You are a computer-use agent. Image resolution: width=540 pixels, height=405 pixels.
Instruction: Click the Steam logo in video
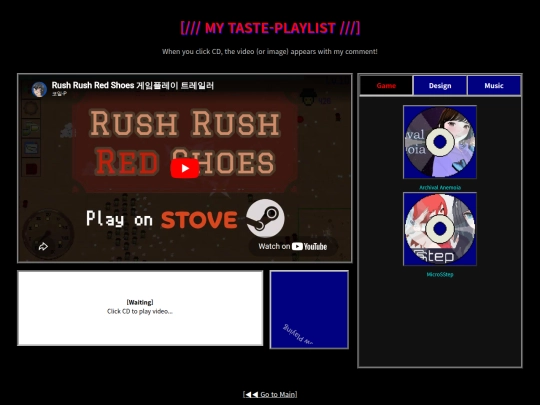pyautogui.click(x=265, y=218)
